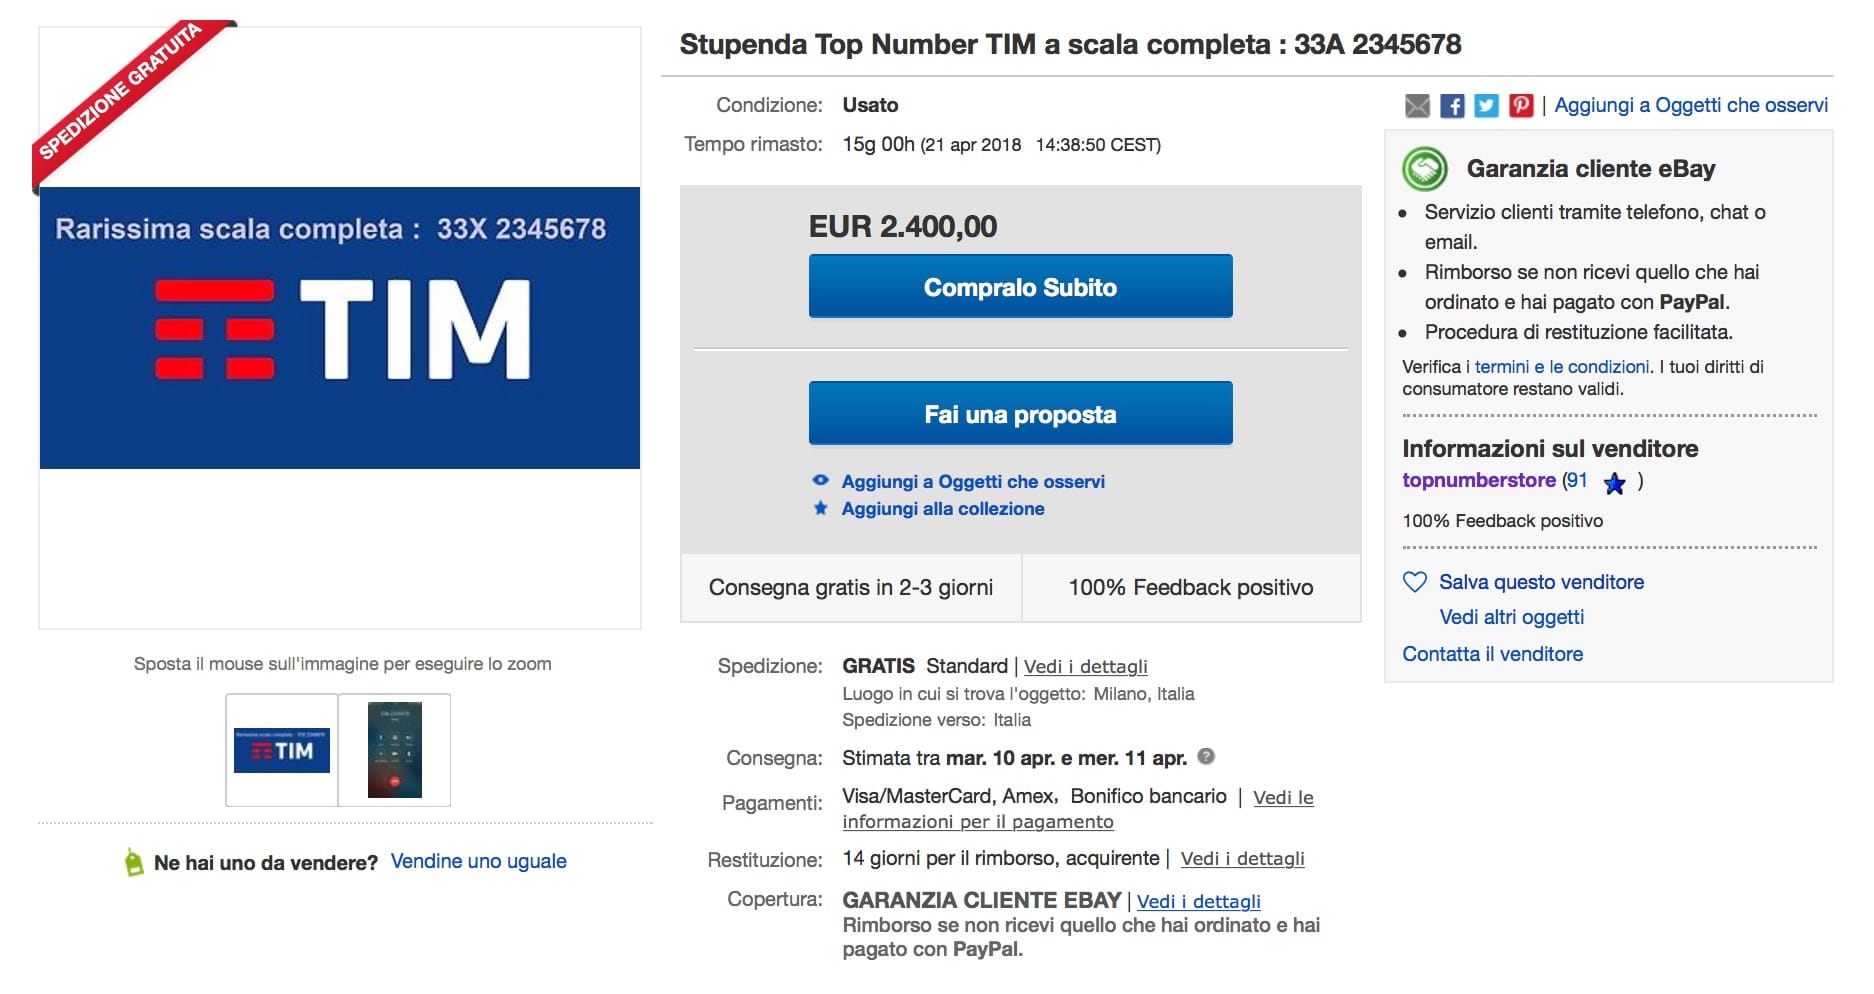Share the listing on Twitter
The width and height of the screenshot is (1874, 994).
[1487, 104]
